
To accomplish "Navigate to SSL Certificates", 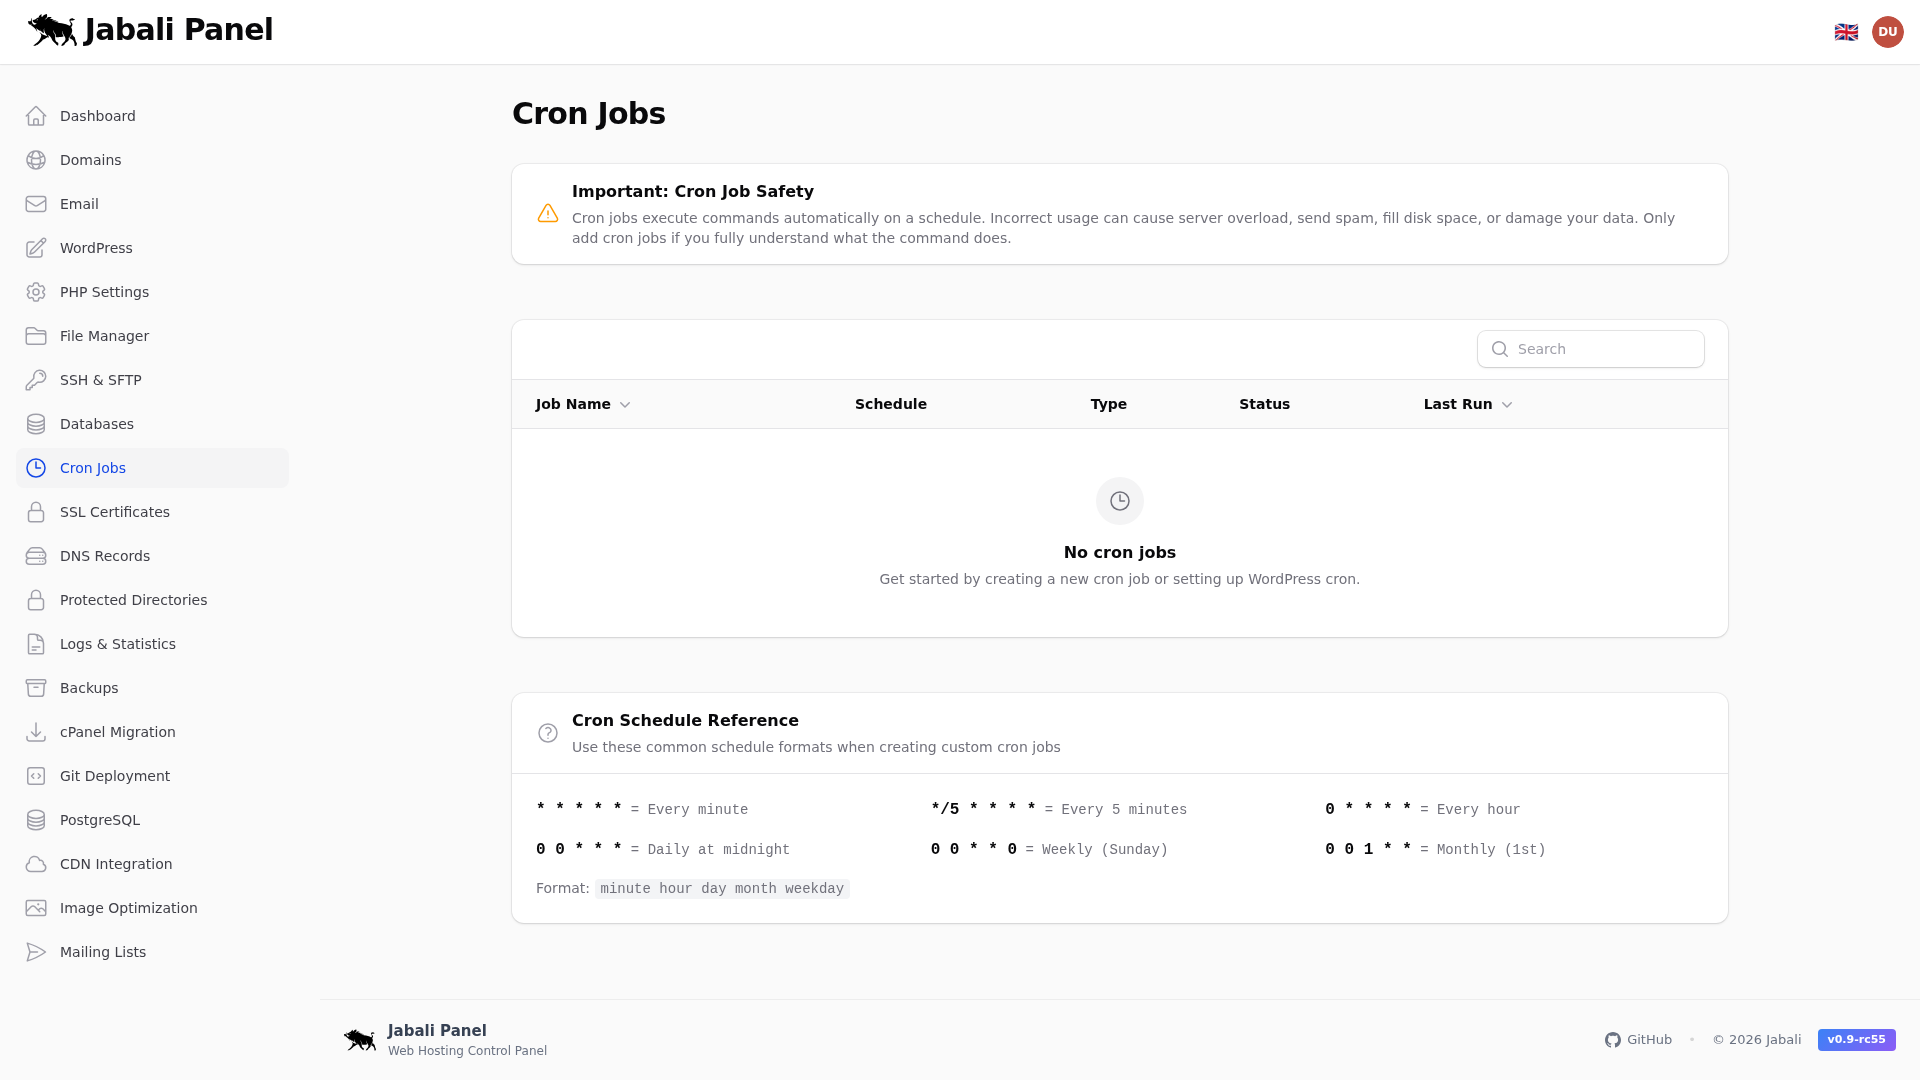I will (115, 512).
